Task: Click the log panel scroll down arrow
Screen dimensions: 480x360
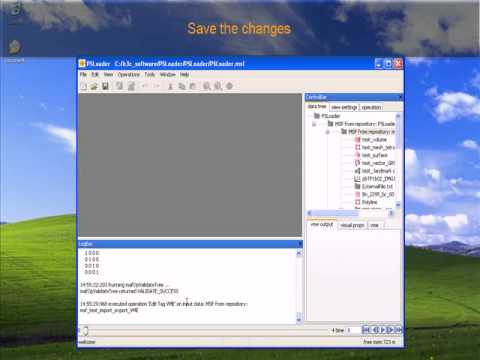Action: [x=299, y=320]
